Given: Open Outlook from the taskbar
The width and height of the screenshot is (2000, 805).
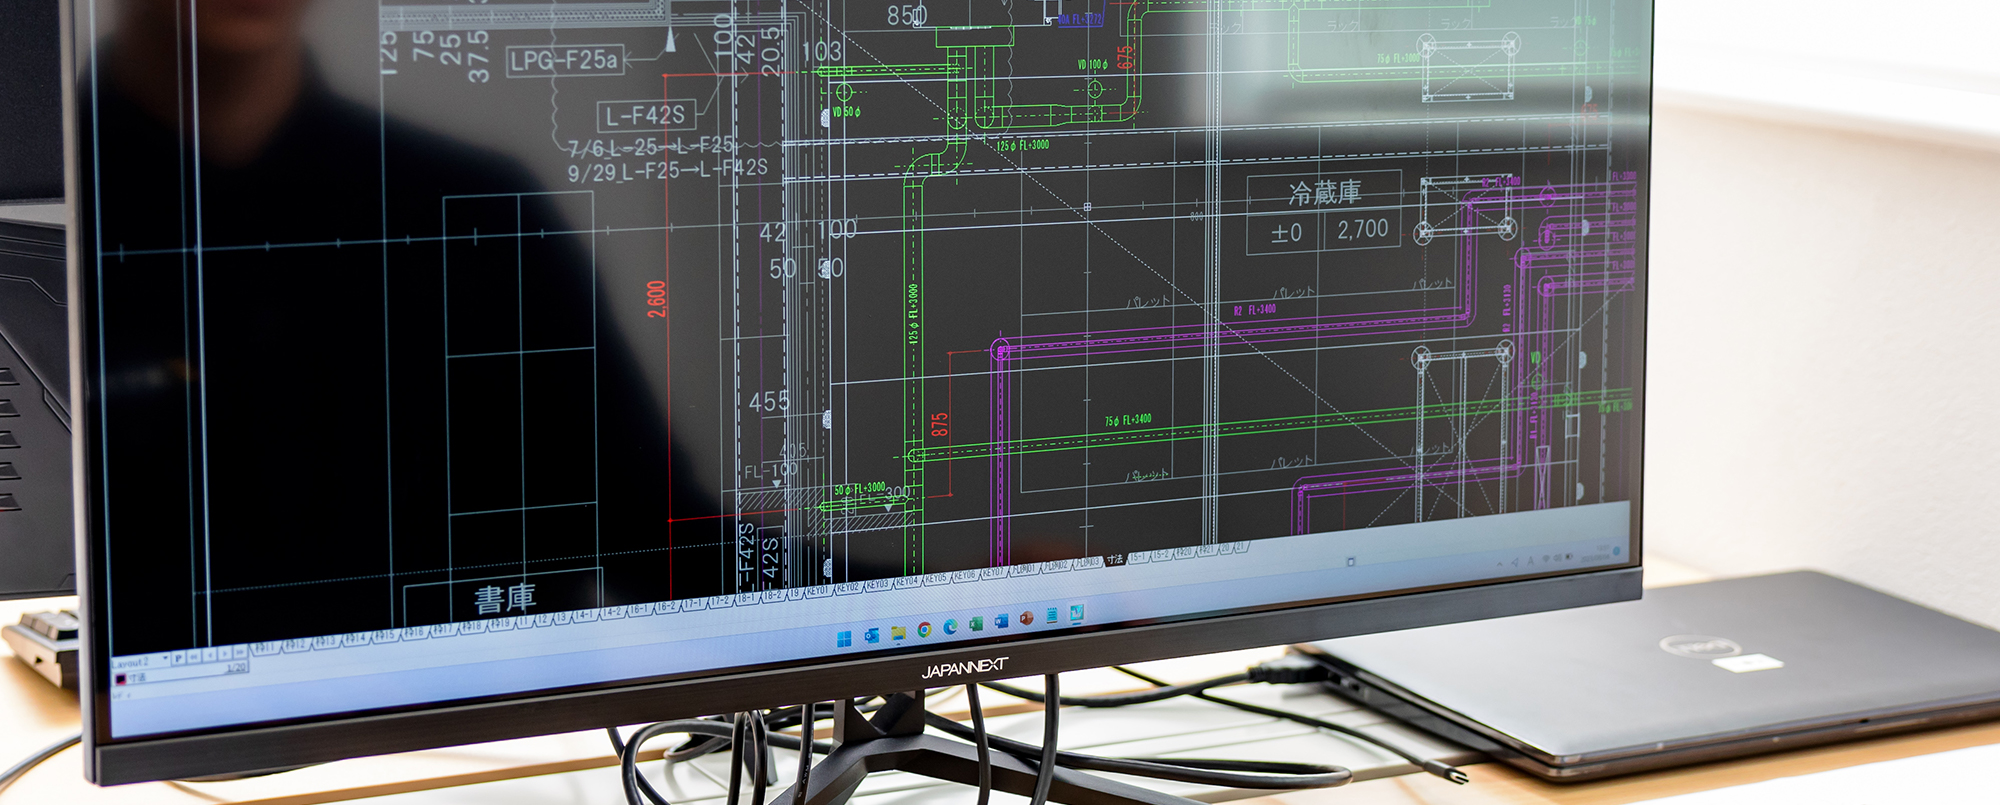Looking at the screenshot, I should pos(871,635).
